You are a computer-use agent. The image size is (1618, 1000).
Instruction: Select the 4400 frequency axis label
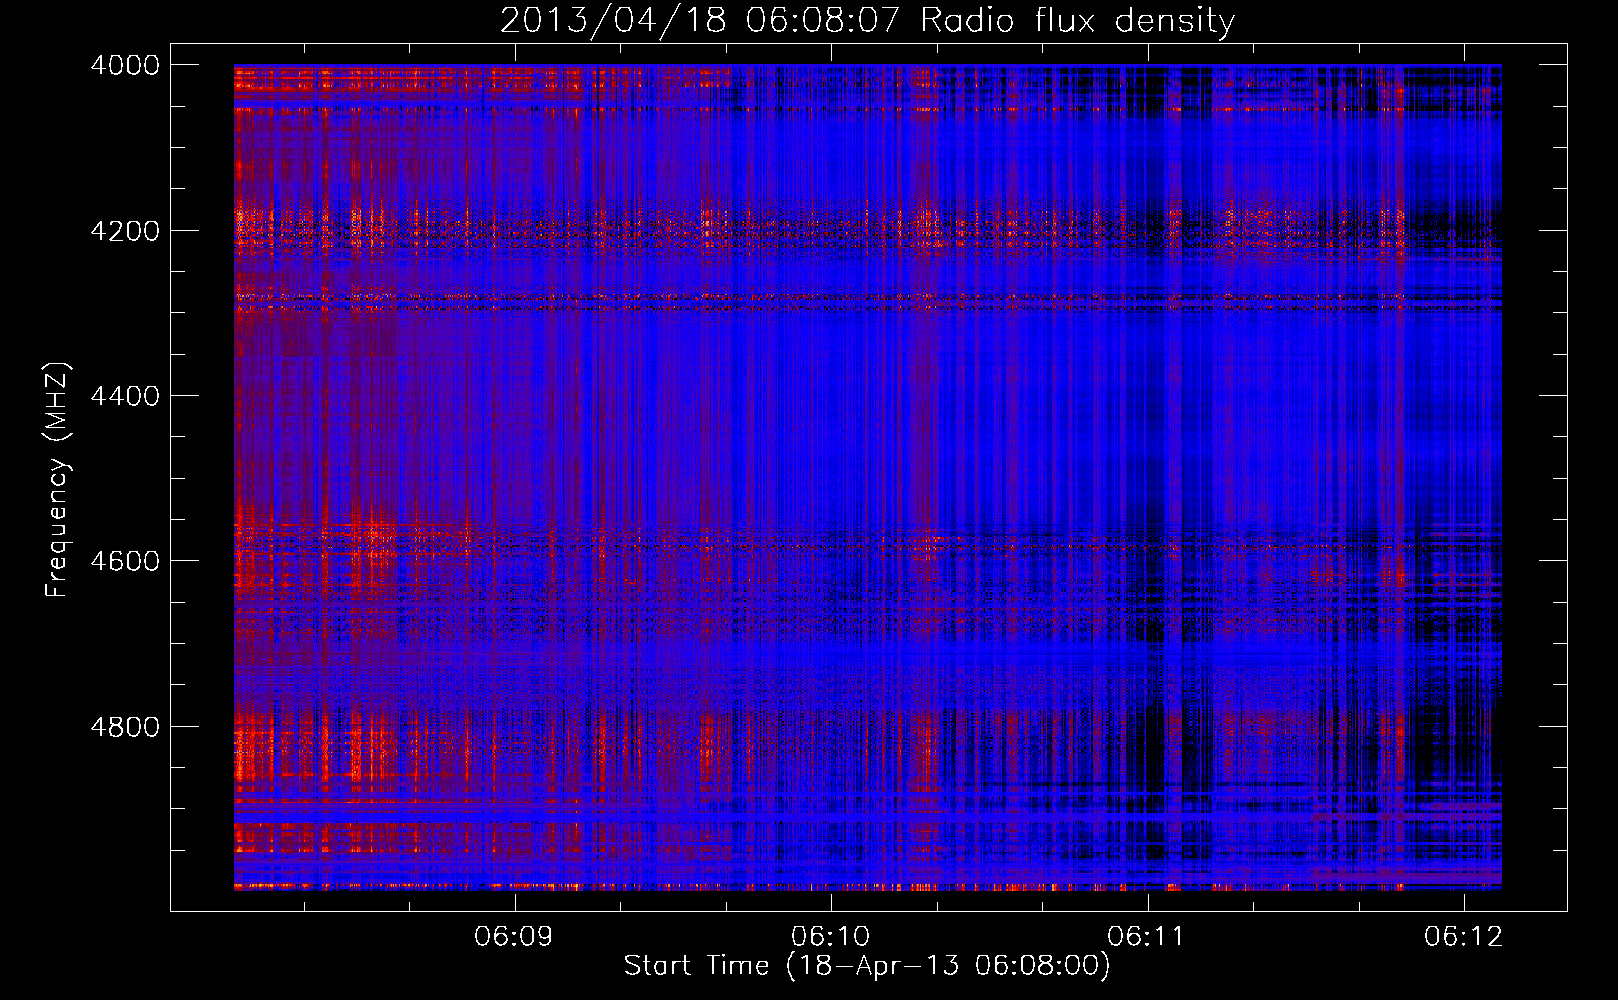point(125,396)
